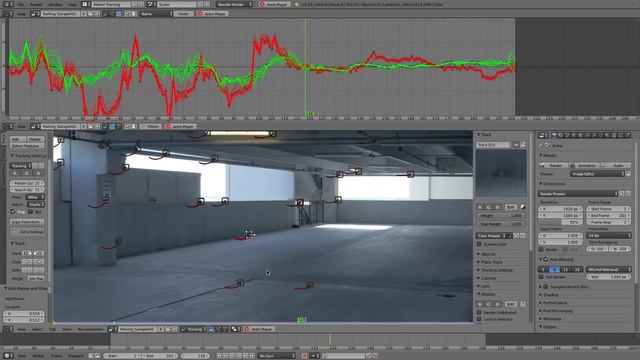640x360 pixels.
Task: Open the Display Image Editor dropdown
Action: 598,174
